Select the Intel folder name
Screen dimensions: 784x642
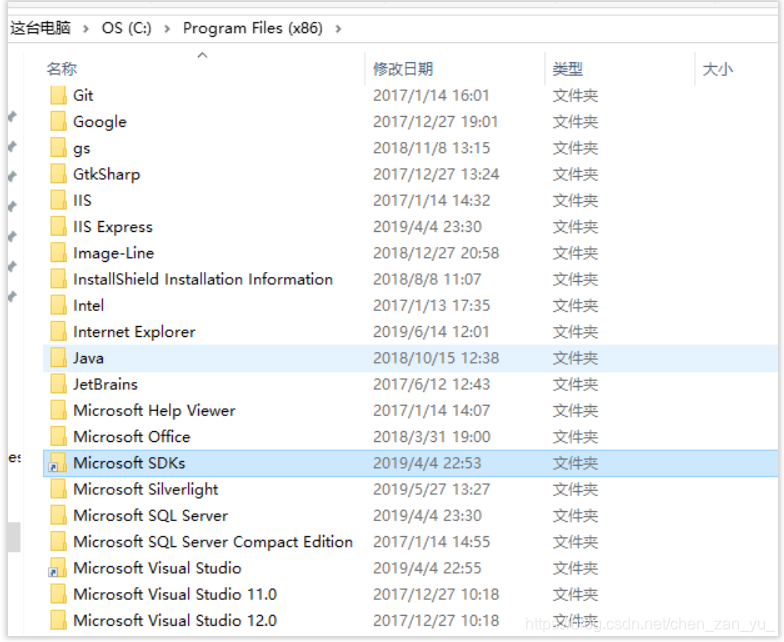(88, 305)
